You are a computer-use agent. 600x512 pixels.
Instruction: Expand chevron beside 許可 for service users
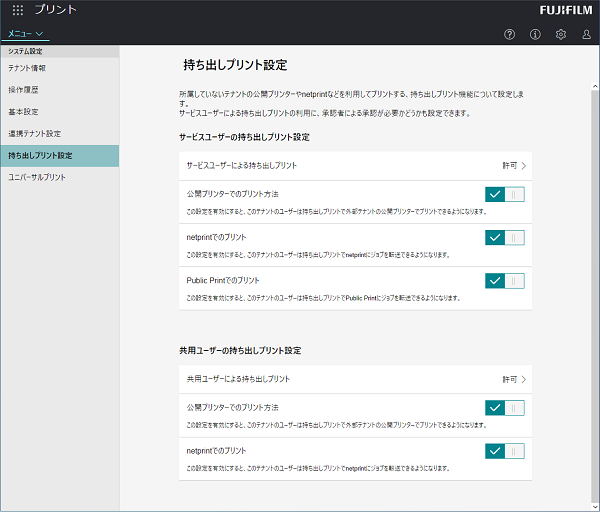coord(523,166)
